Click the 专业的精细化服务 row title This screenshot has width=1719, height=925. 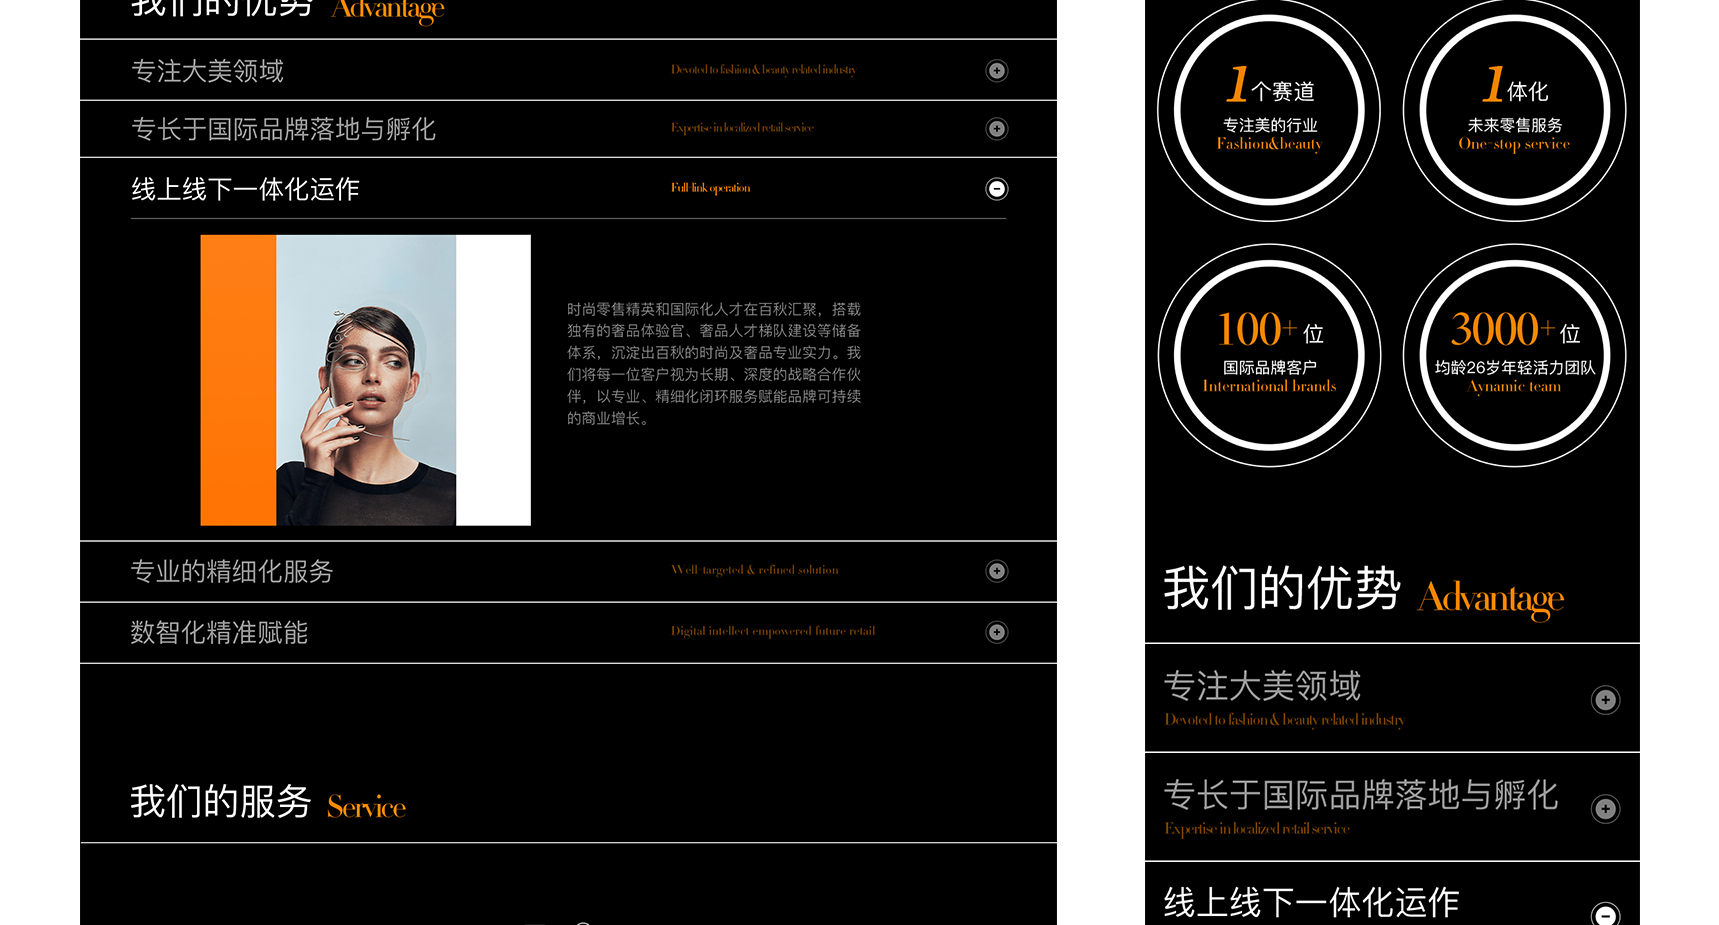pyautogui.click(x=232, y=571)
